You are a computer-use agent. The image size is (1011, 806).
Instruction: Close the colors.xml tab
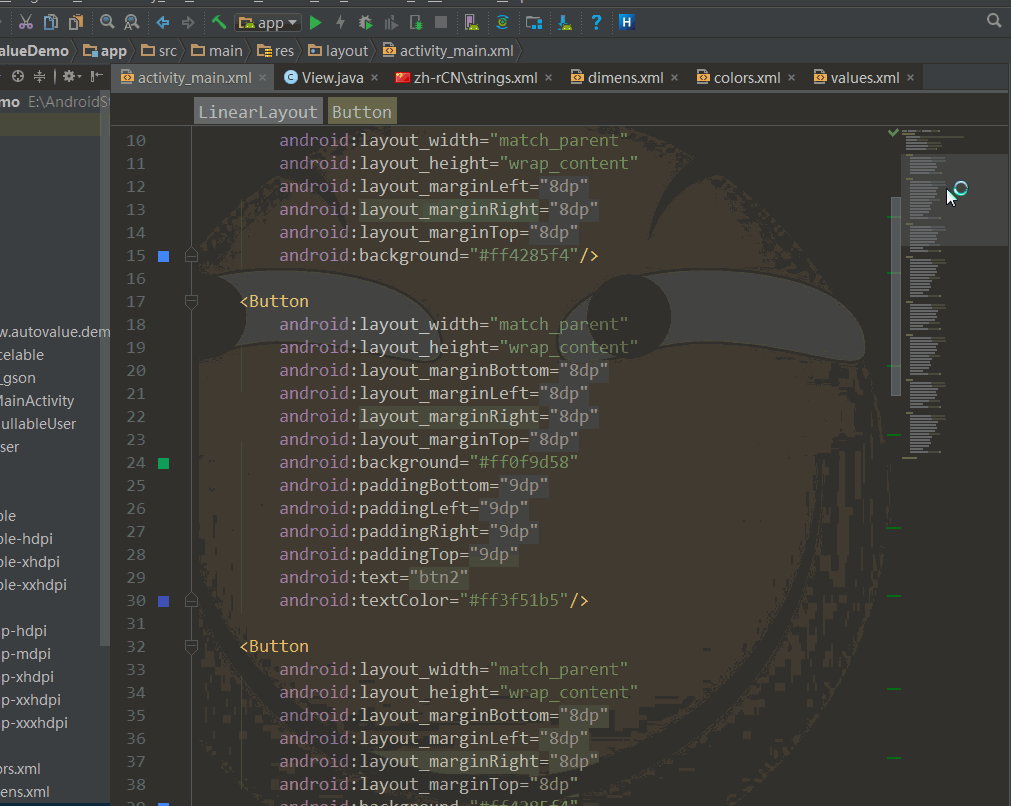click(791, 78)
